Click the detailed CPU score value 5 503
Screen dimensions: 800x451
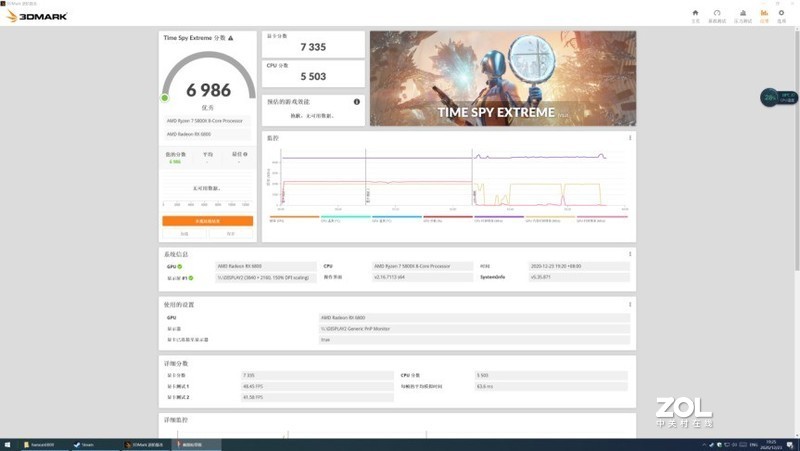(x=551, y=375)
